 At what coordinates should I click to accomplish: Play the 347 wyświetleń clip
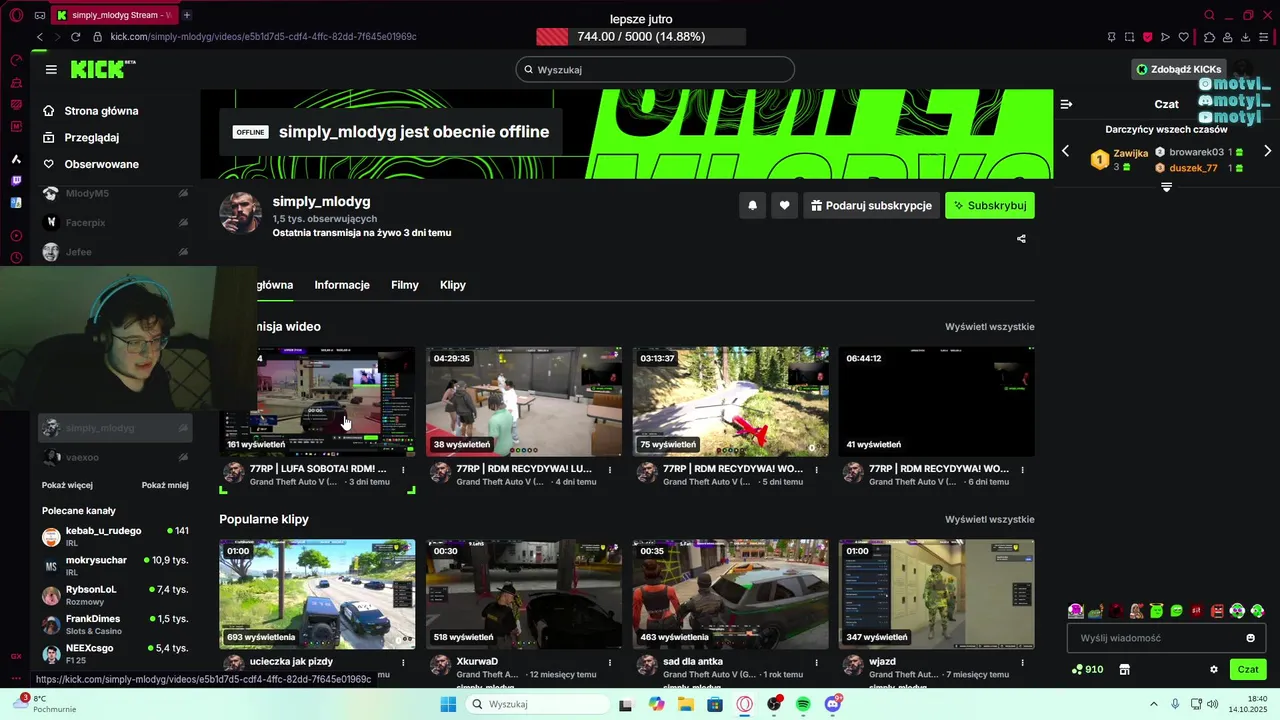937,594
